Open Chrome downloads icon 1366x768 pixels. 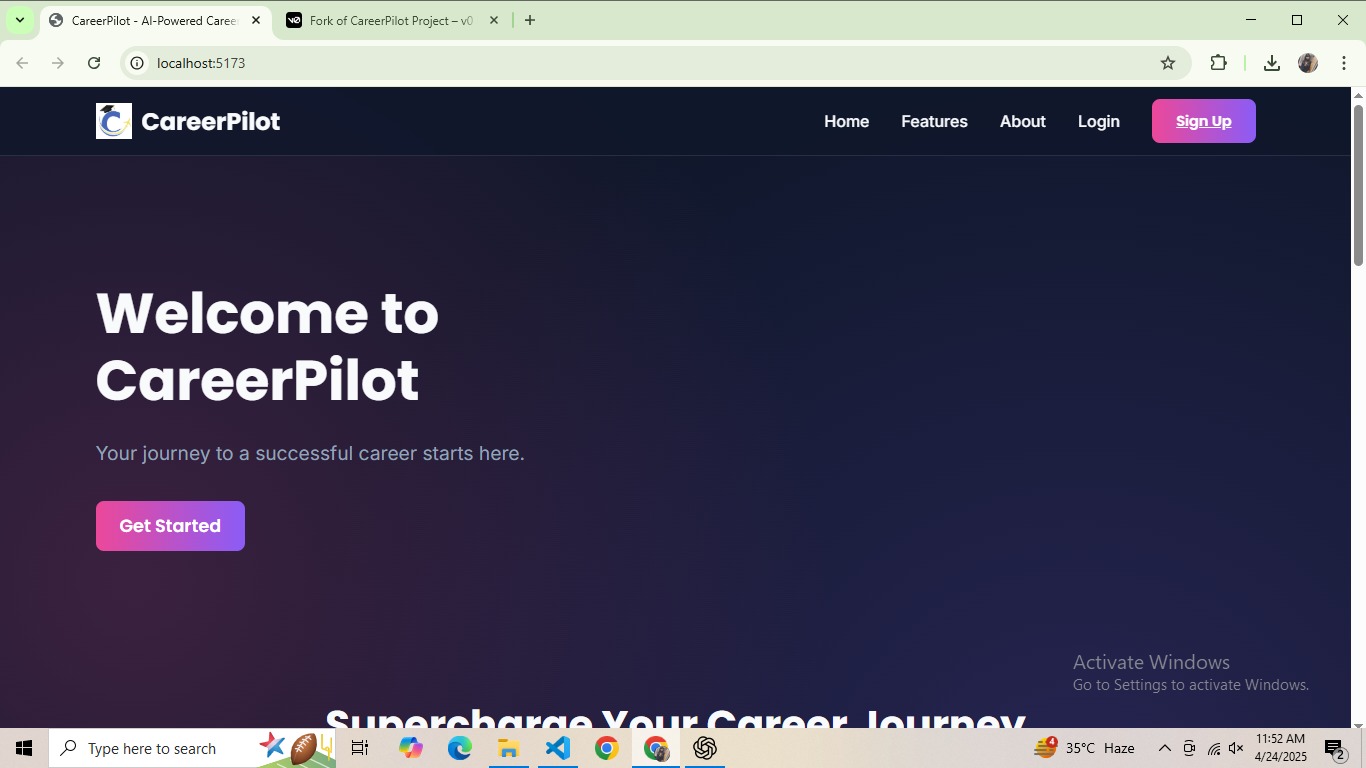click(1272, 63)
